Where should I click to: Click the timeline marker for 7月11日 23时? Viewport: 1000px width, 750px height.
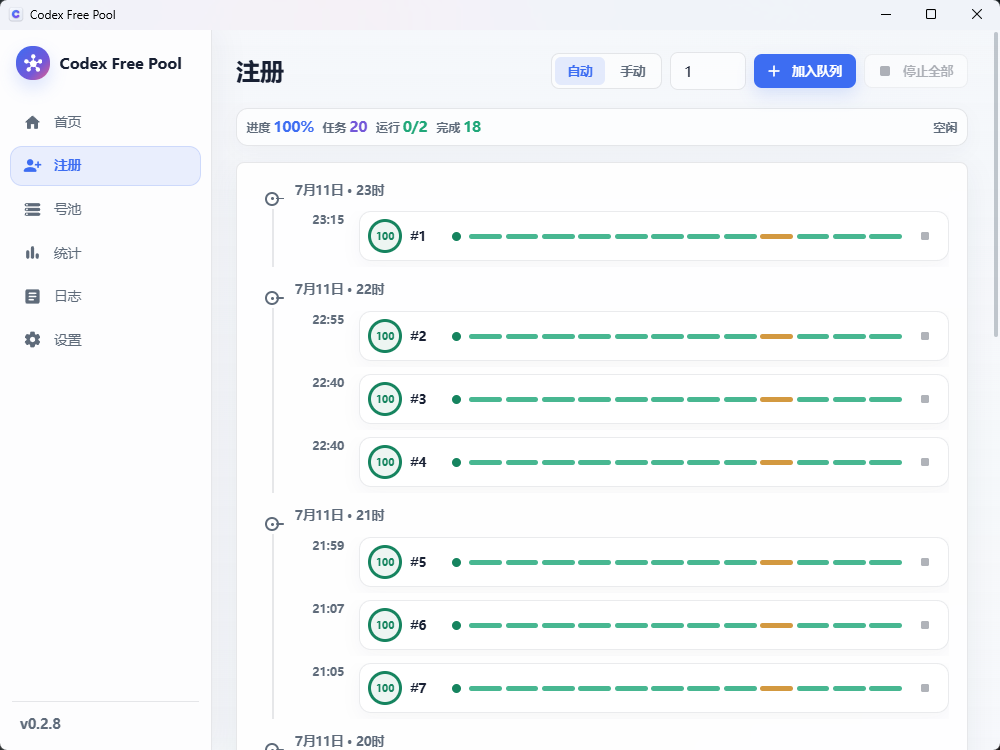(274, 199)
